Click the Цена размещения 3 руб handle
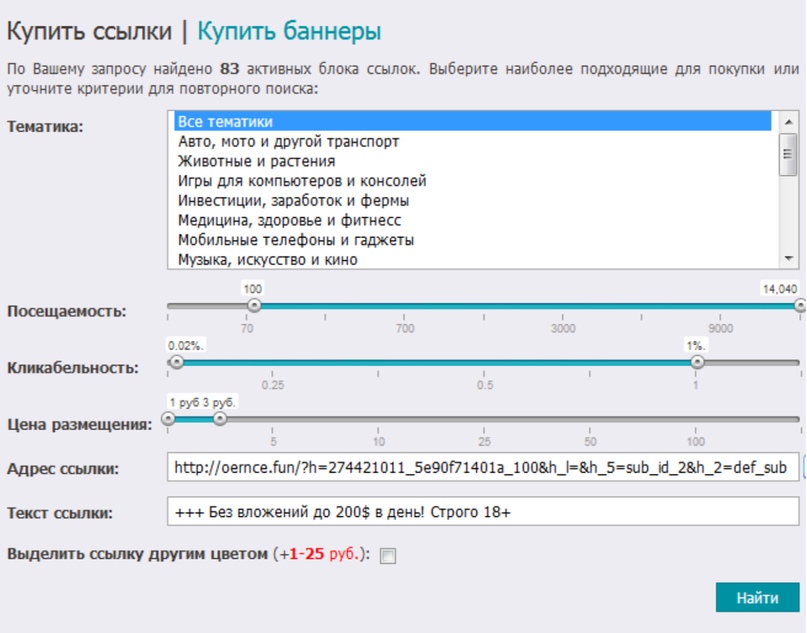Viewport: 807px width, 633px height. (x=219, y=419)
